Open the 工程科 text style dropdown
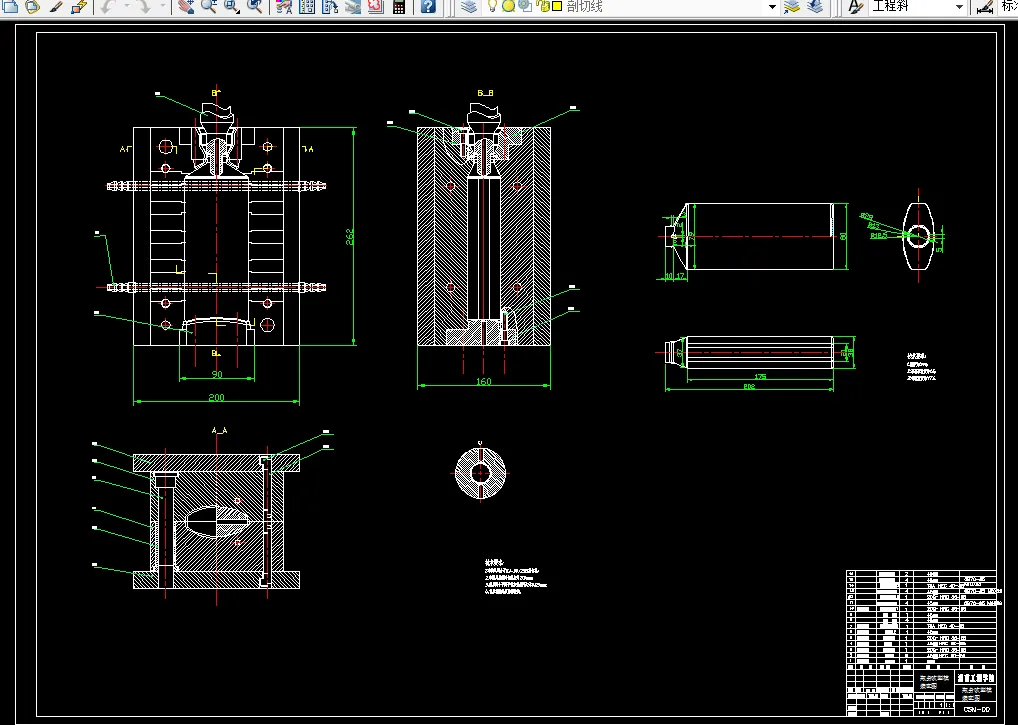This screenshot has height=725, width=1018. coord(959,6)
